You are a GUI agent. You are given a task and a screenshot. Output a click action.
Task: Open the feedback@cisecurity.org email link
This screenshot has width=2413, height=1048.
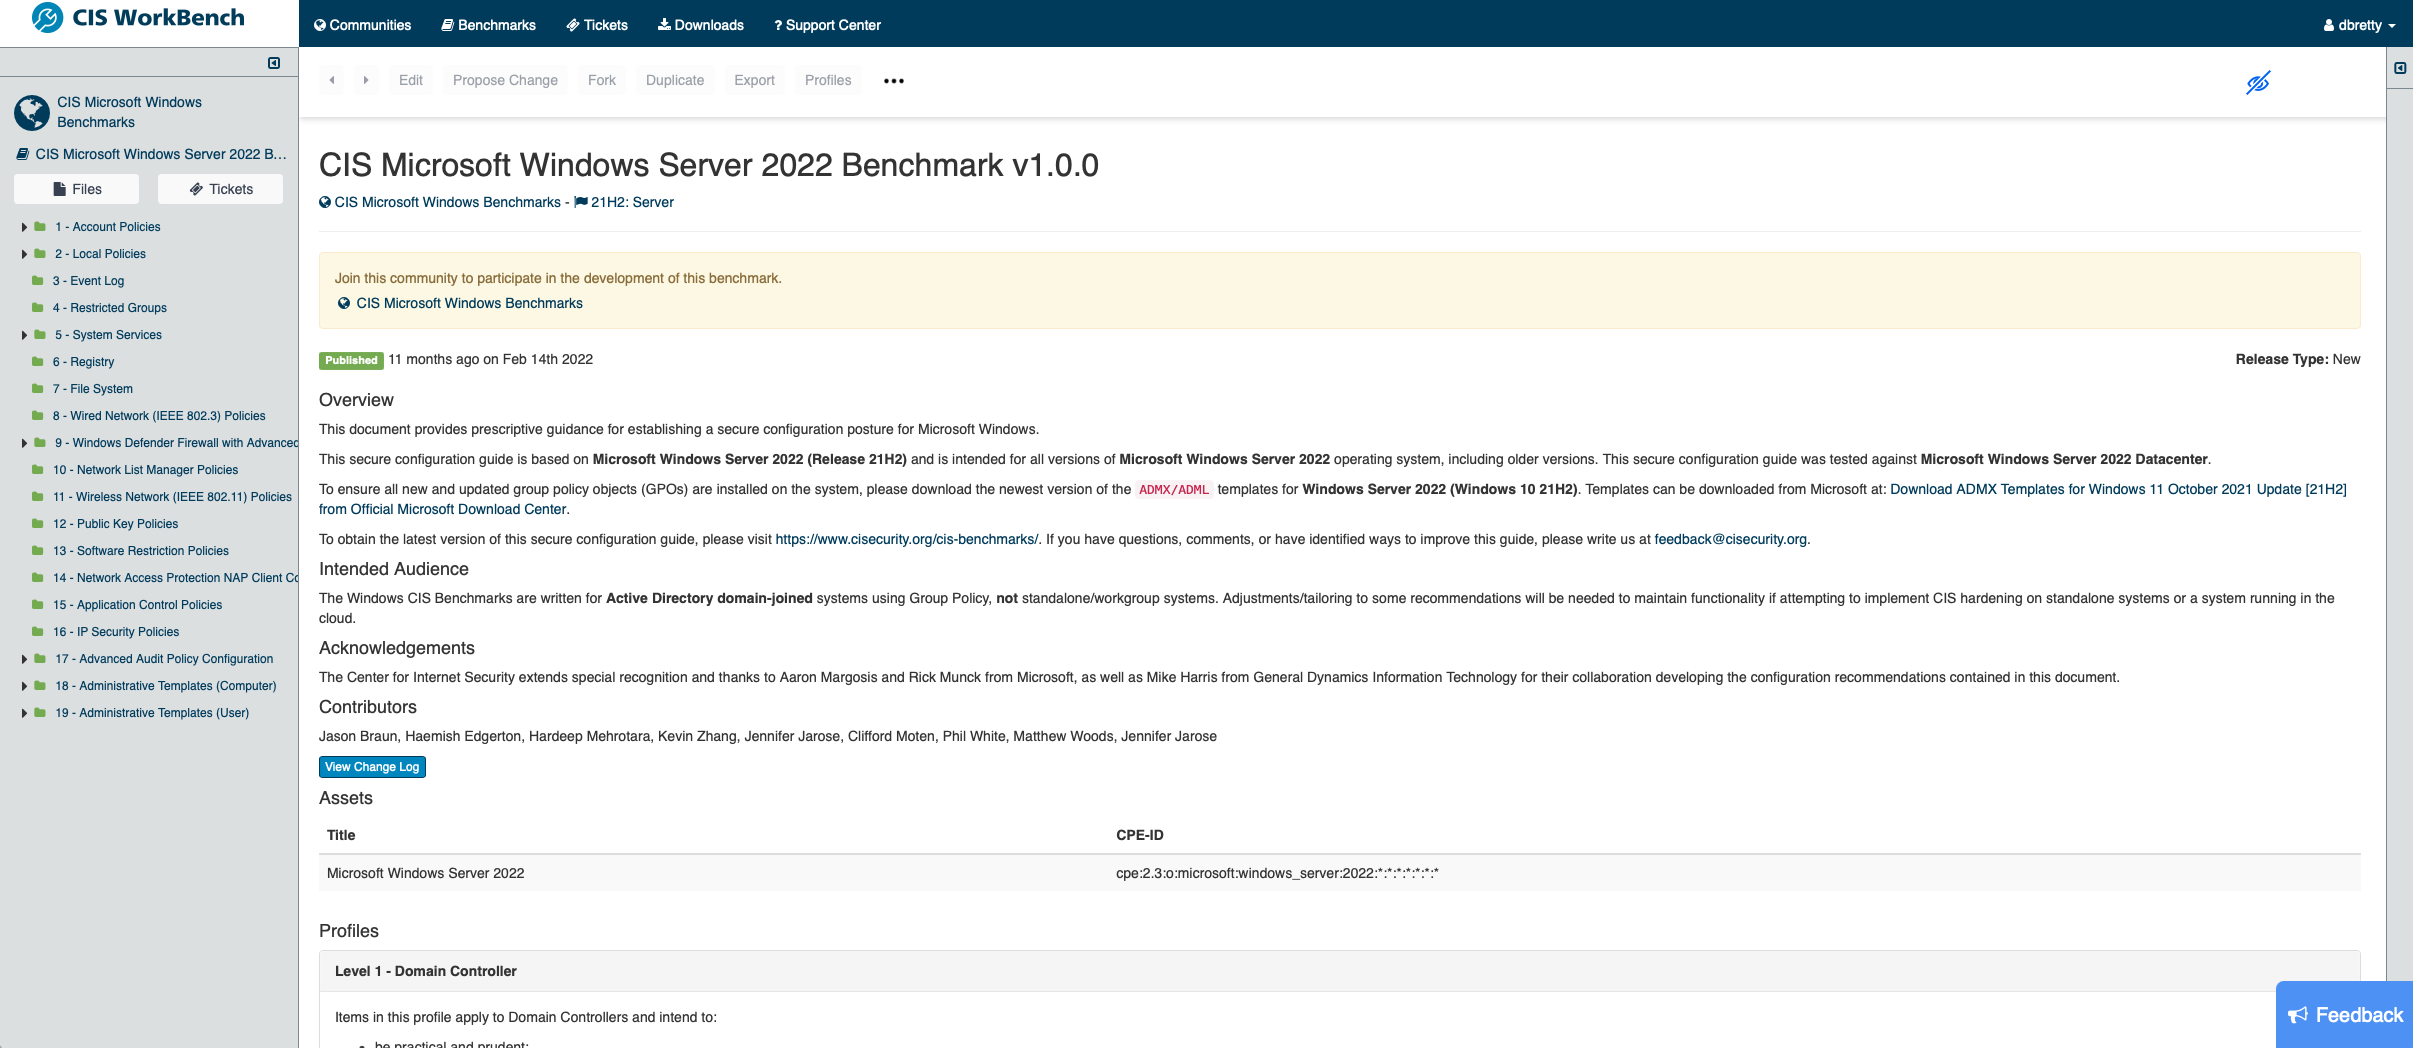click(x=1730, y=539)
